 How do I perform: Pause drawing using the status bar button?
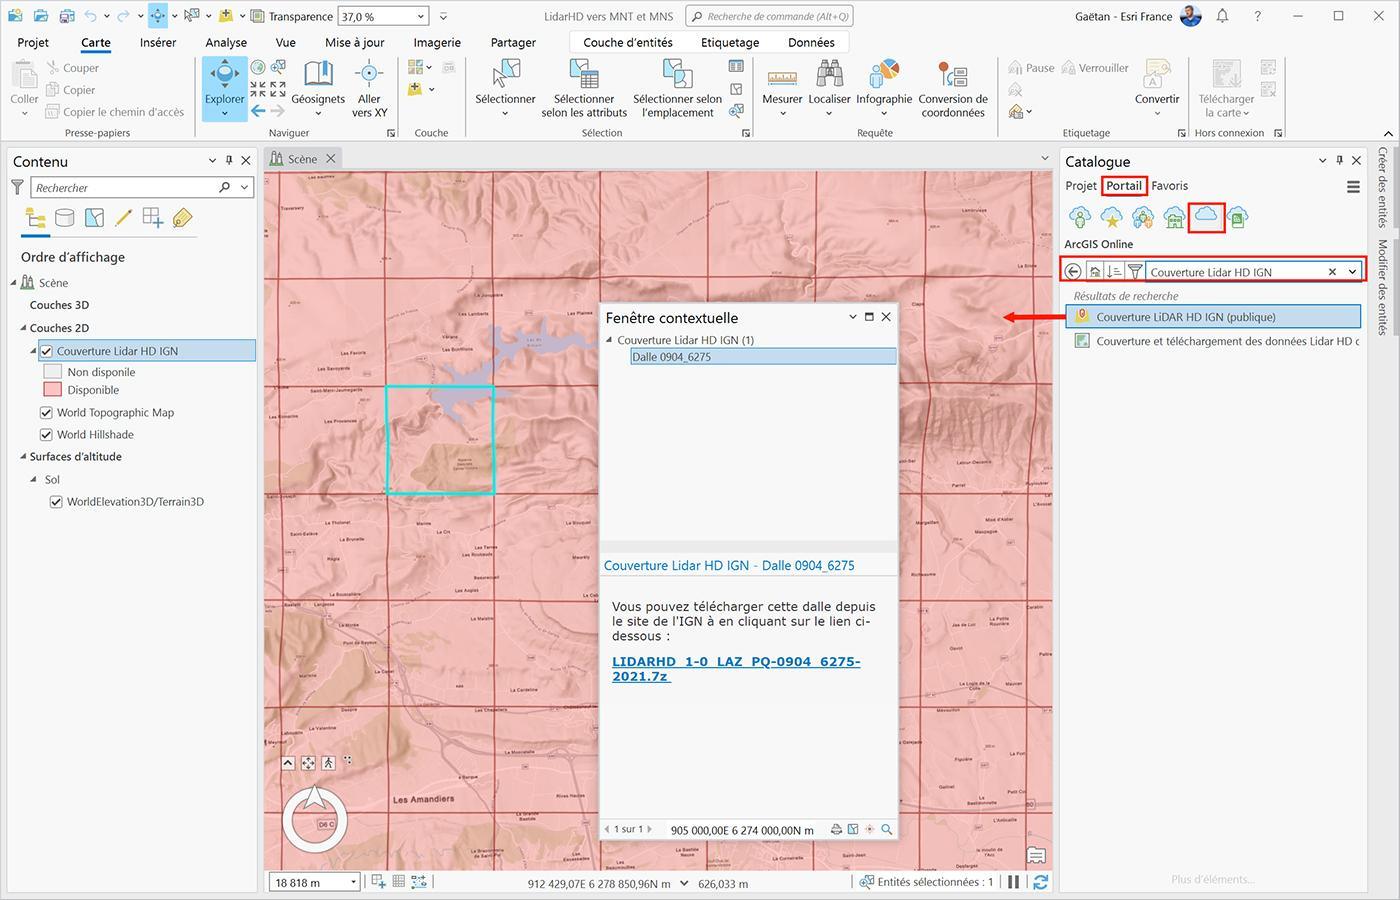click(1014, 882)
